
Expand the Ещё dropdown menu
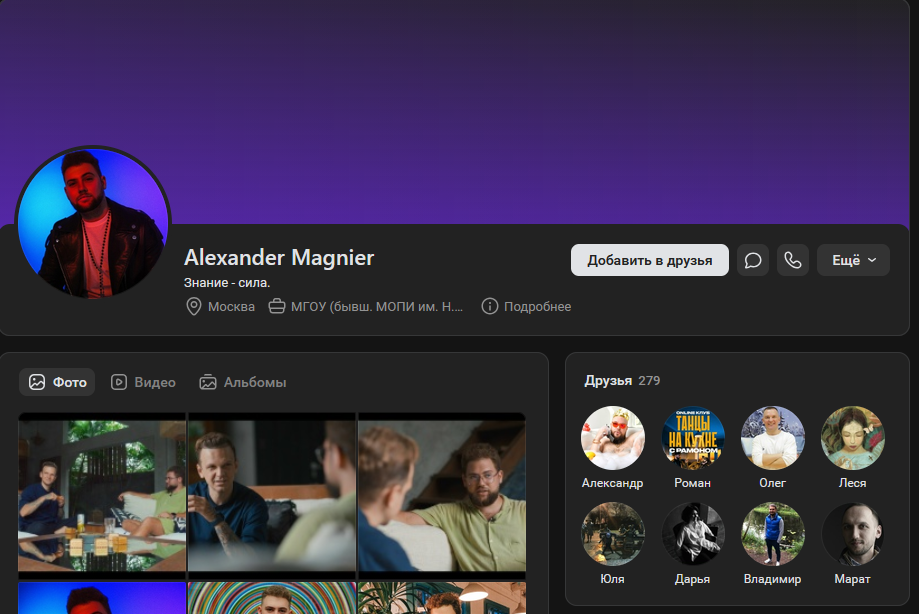(x=853, y=260)
